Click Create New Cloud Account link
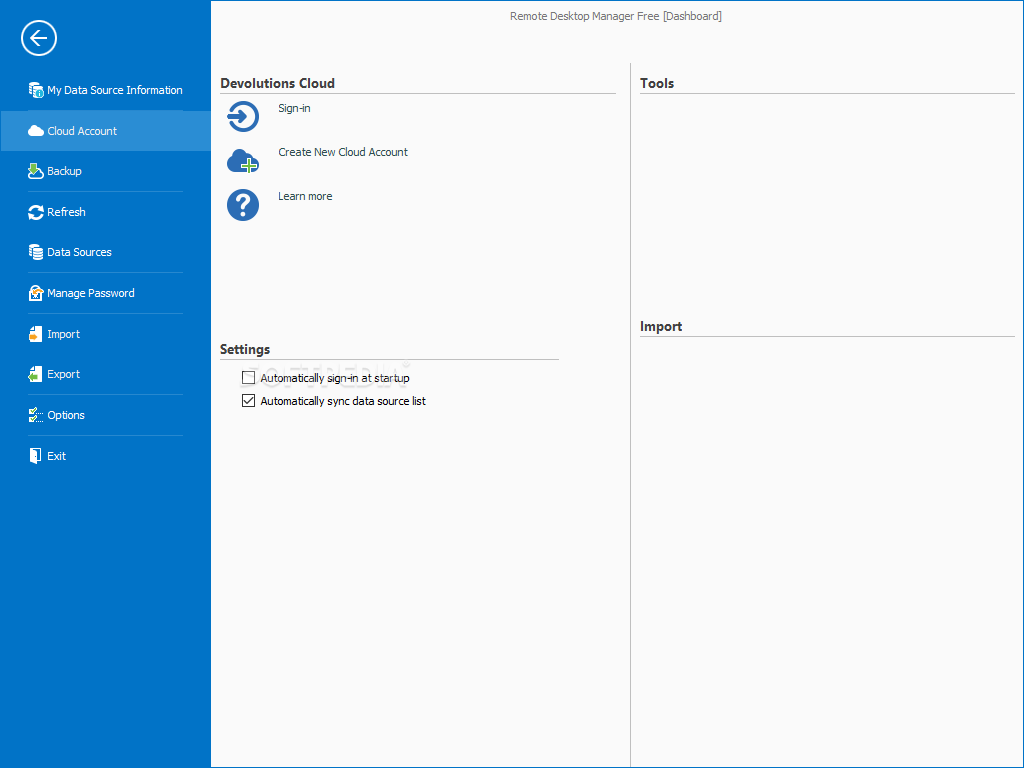 click(x=343, y=152)
